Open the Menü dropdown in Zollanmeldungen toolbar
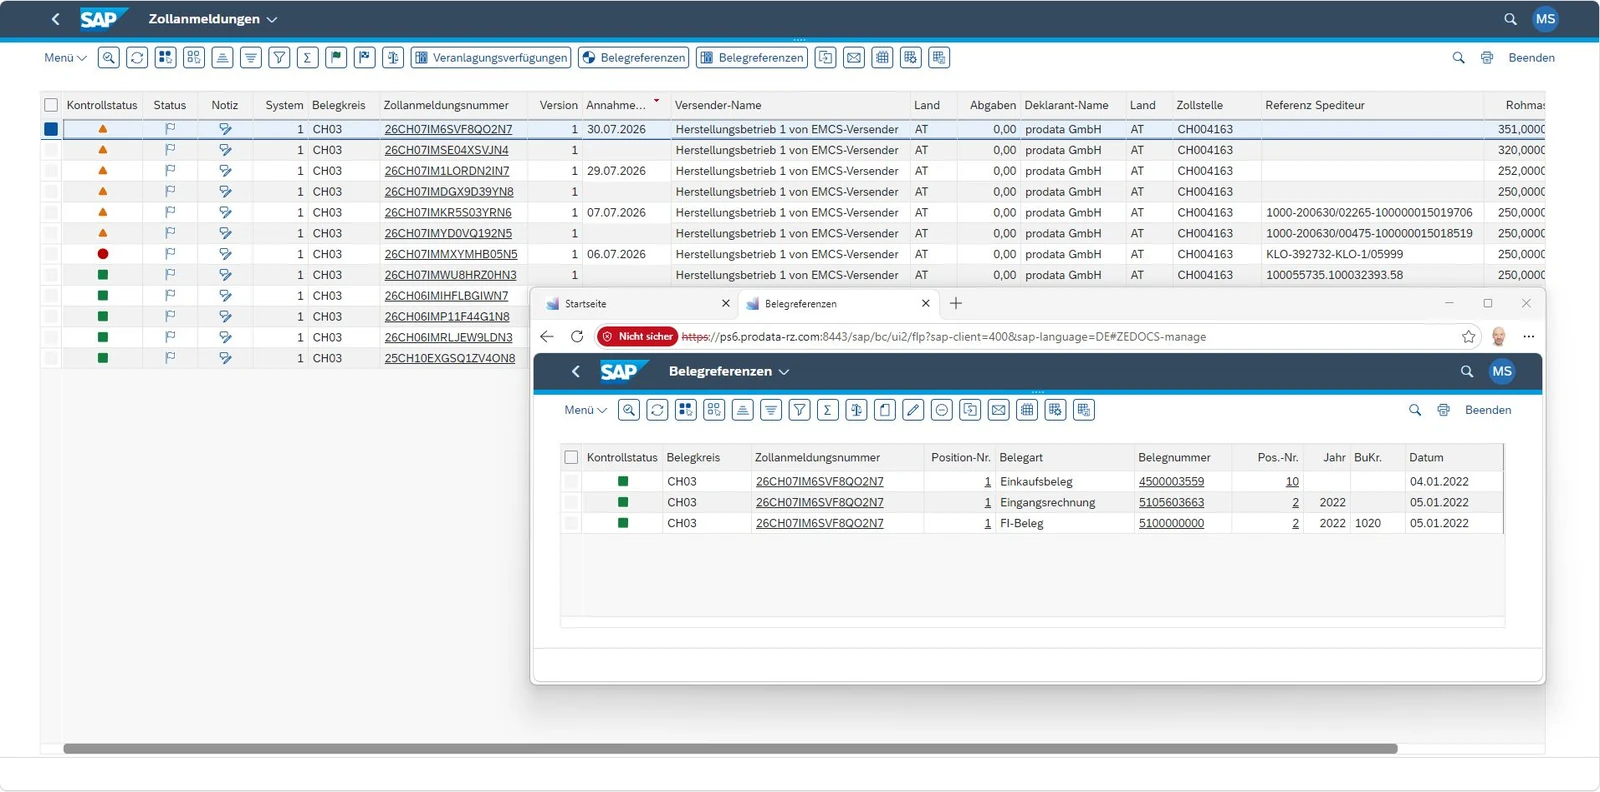This screenshot has width=1600, height=792. (65, 58)
